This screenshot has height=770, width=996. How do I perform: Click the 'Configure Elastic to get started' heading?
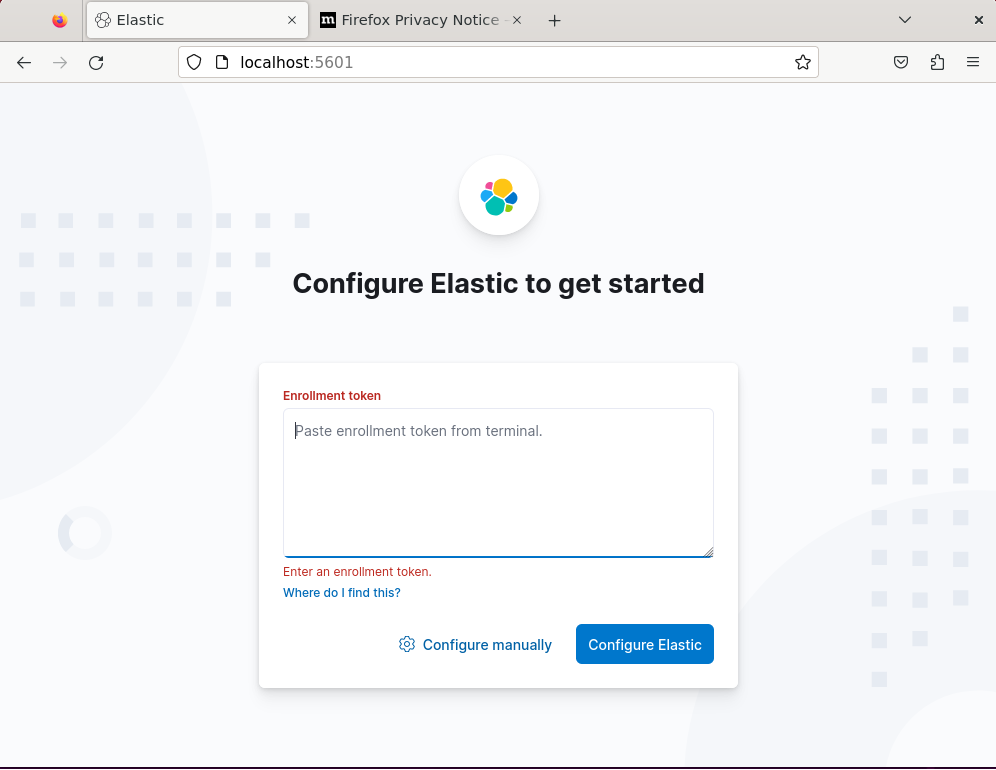[x=498, y=283]
